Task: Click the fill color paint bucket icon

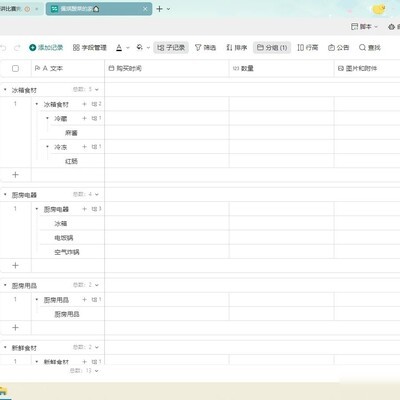Action: coord(140,48)
